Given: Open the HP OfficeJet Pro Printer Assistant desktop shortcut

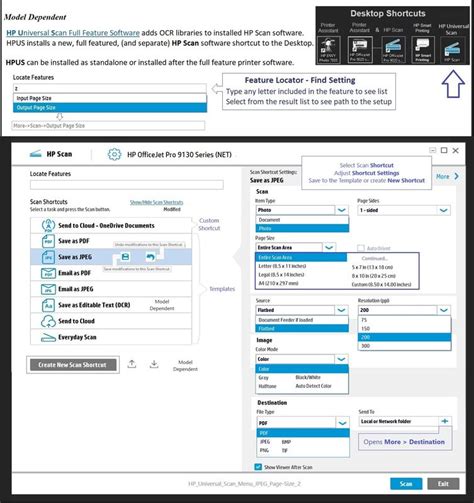Looking at the screenshot, I should pos(360,50).
